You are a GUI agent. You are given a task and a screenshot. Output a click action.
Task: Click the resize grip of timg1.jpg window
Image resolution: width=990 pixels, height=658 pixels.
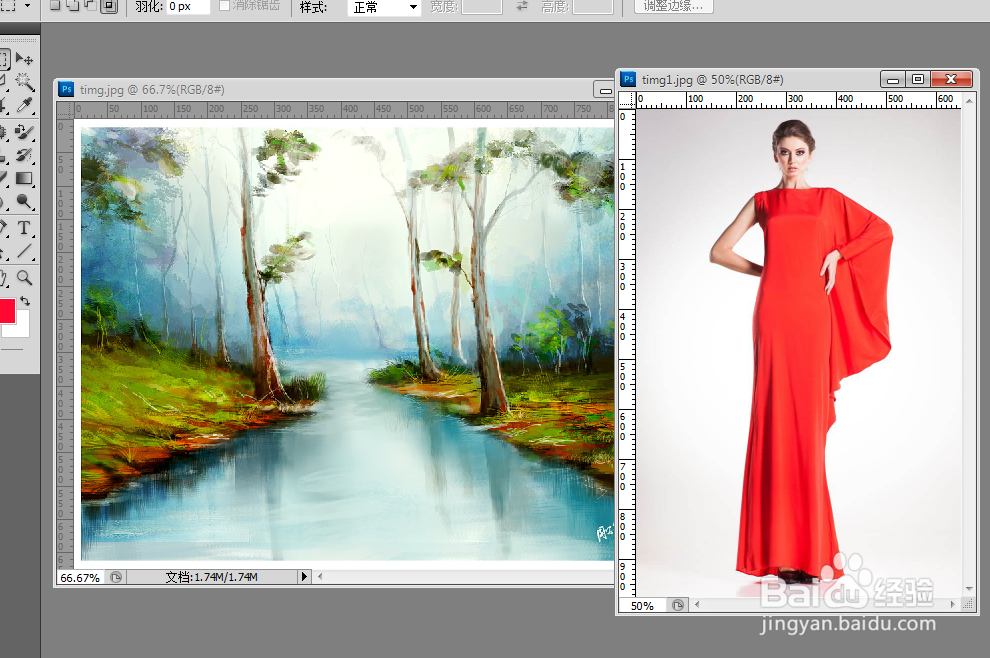[x=969, y=604]
